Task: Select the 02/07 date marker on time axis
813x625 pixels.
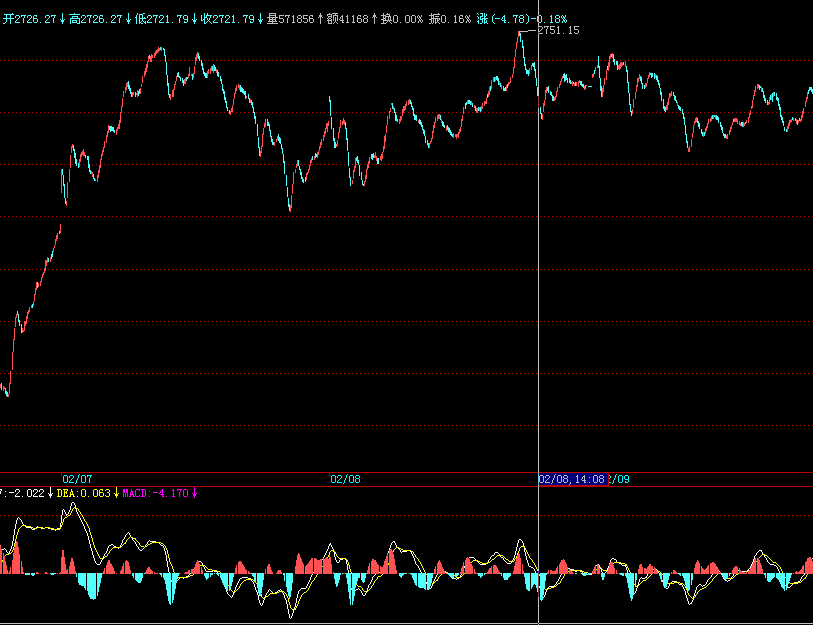Action: click(x=77, y=479)
